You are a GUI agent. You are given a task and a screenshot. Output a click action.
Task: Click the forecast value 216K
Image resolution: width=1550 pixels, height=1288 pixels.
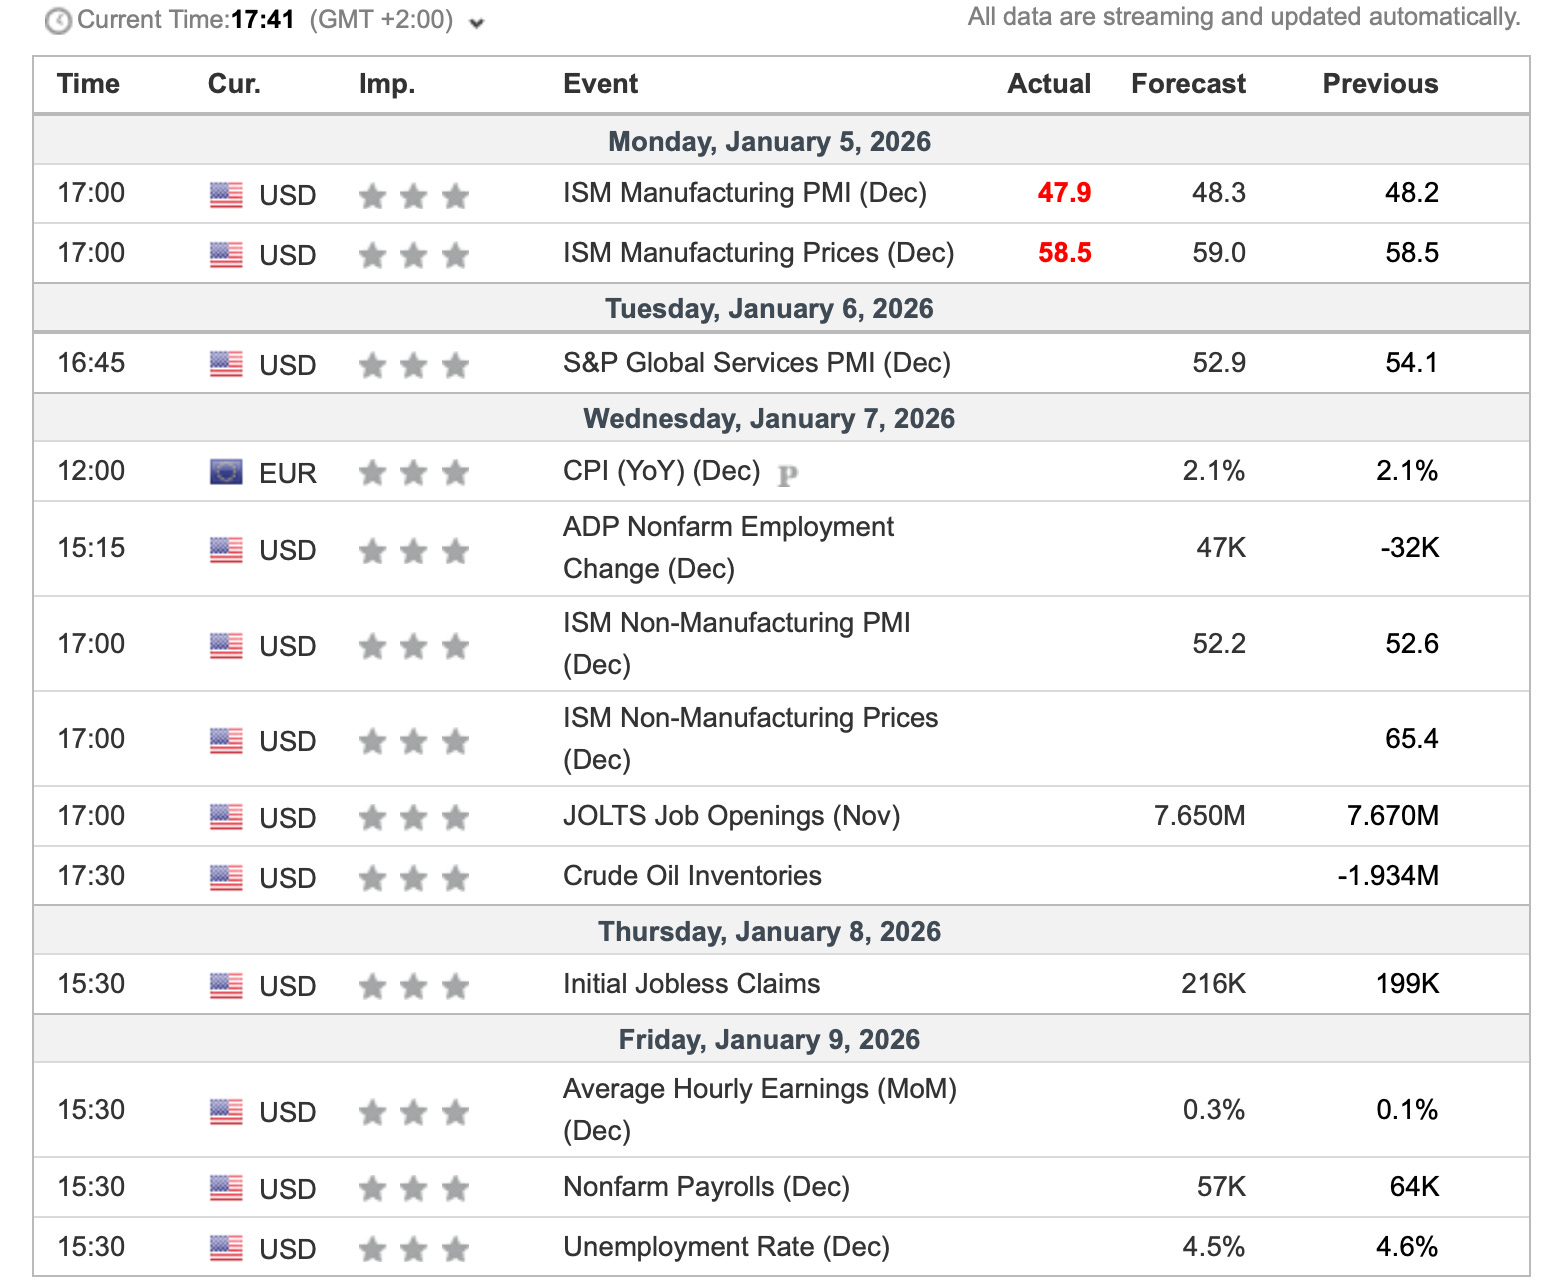click(1214, 984)
